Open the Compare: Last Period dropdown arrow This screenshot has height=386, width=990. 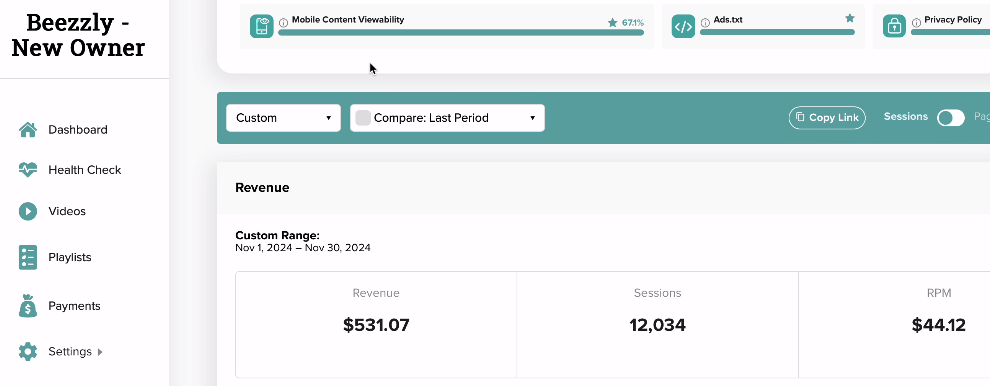(532, 118)
